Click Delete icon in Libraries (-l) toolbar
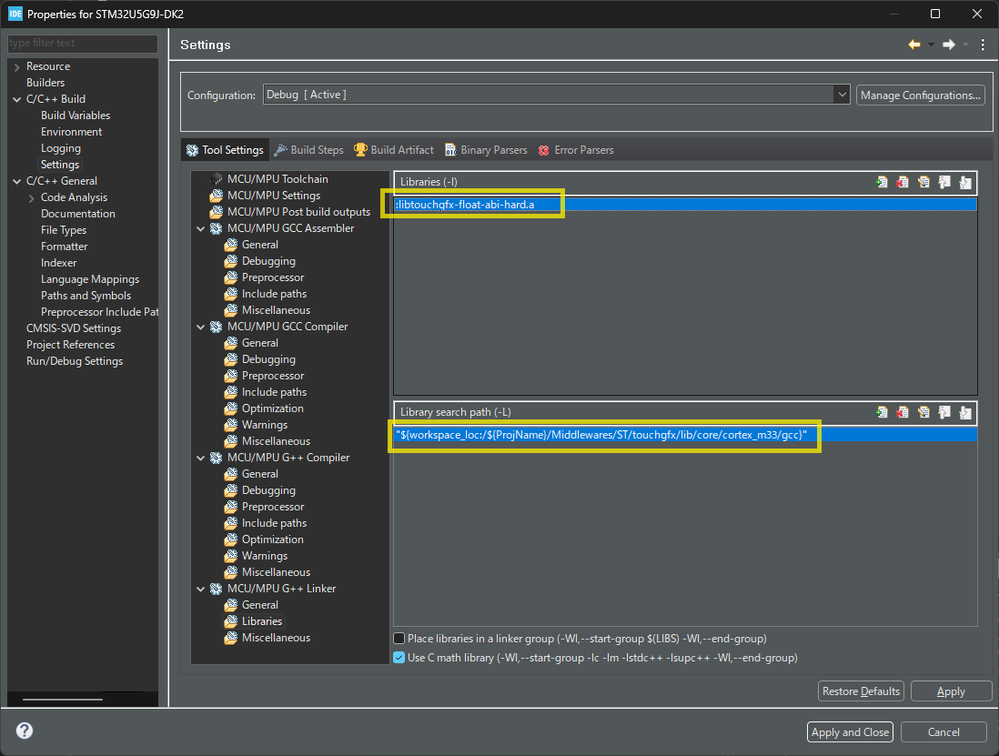999x756 pixels. pyautogui.click(x=902, y=182)
